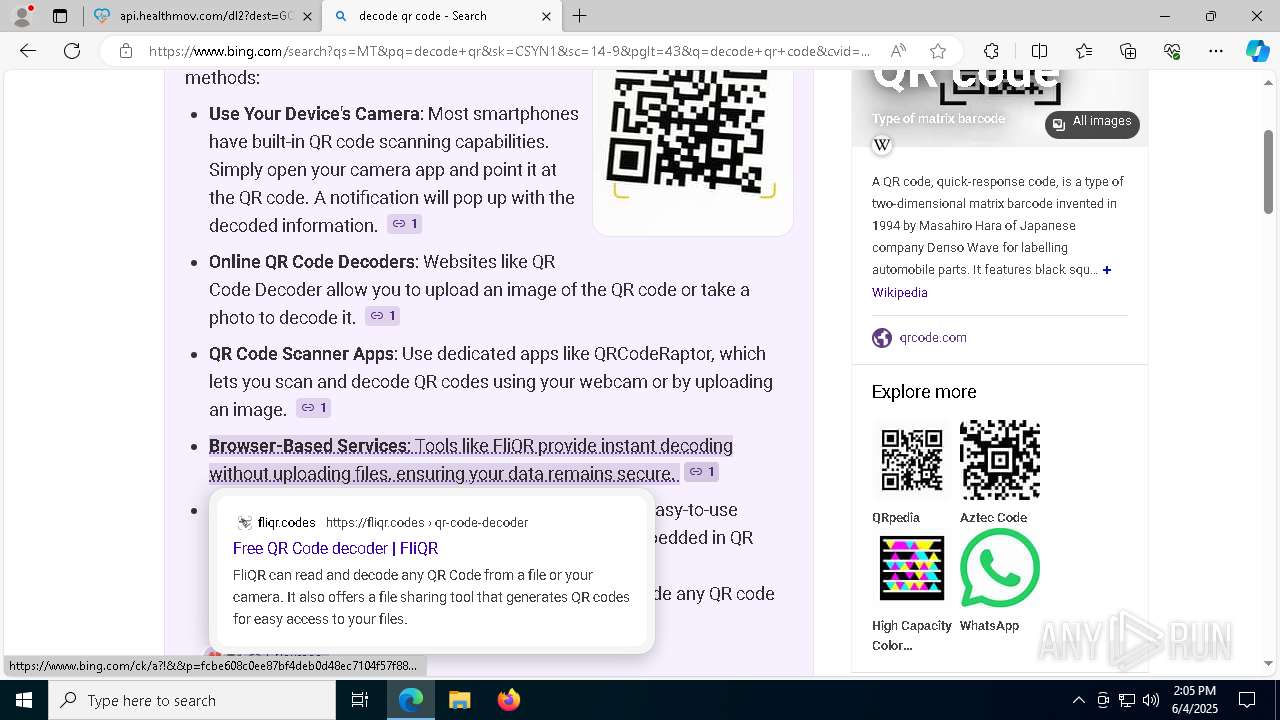
Task: Open the Wikipedia source link
Action: [x=899, y=292]
